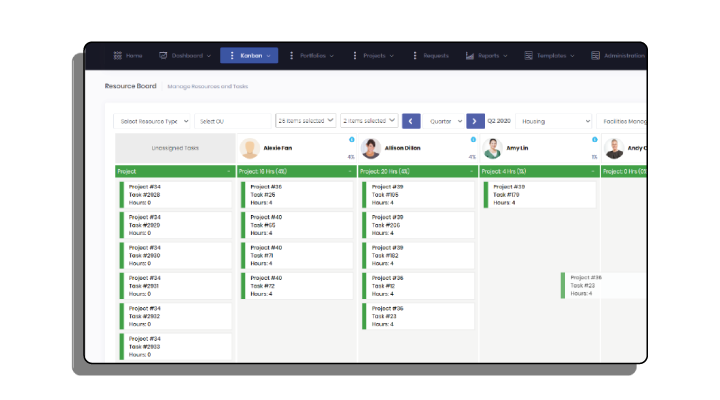Viewport: 720px width, 400px height.
Task: Click the Manage Resources and Tasks subtitle
Action: tap(208, 86)
